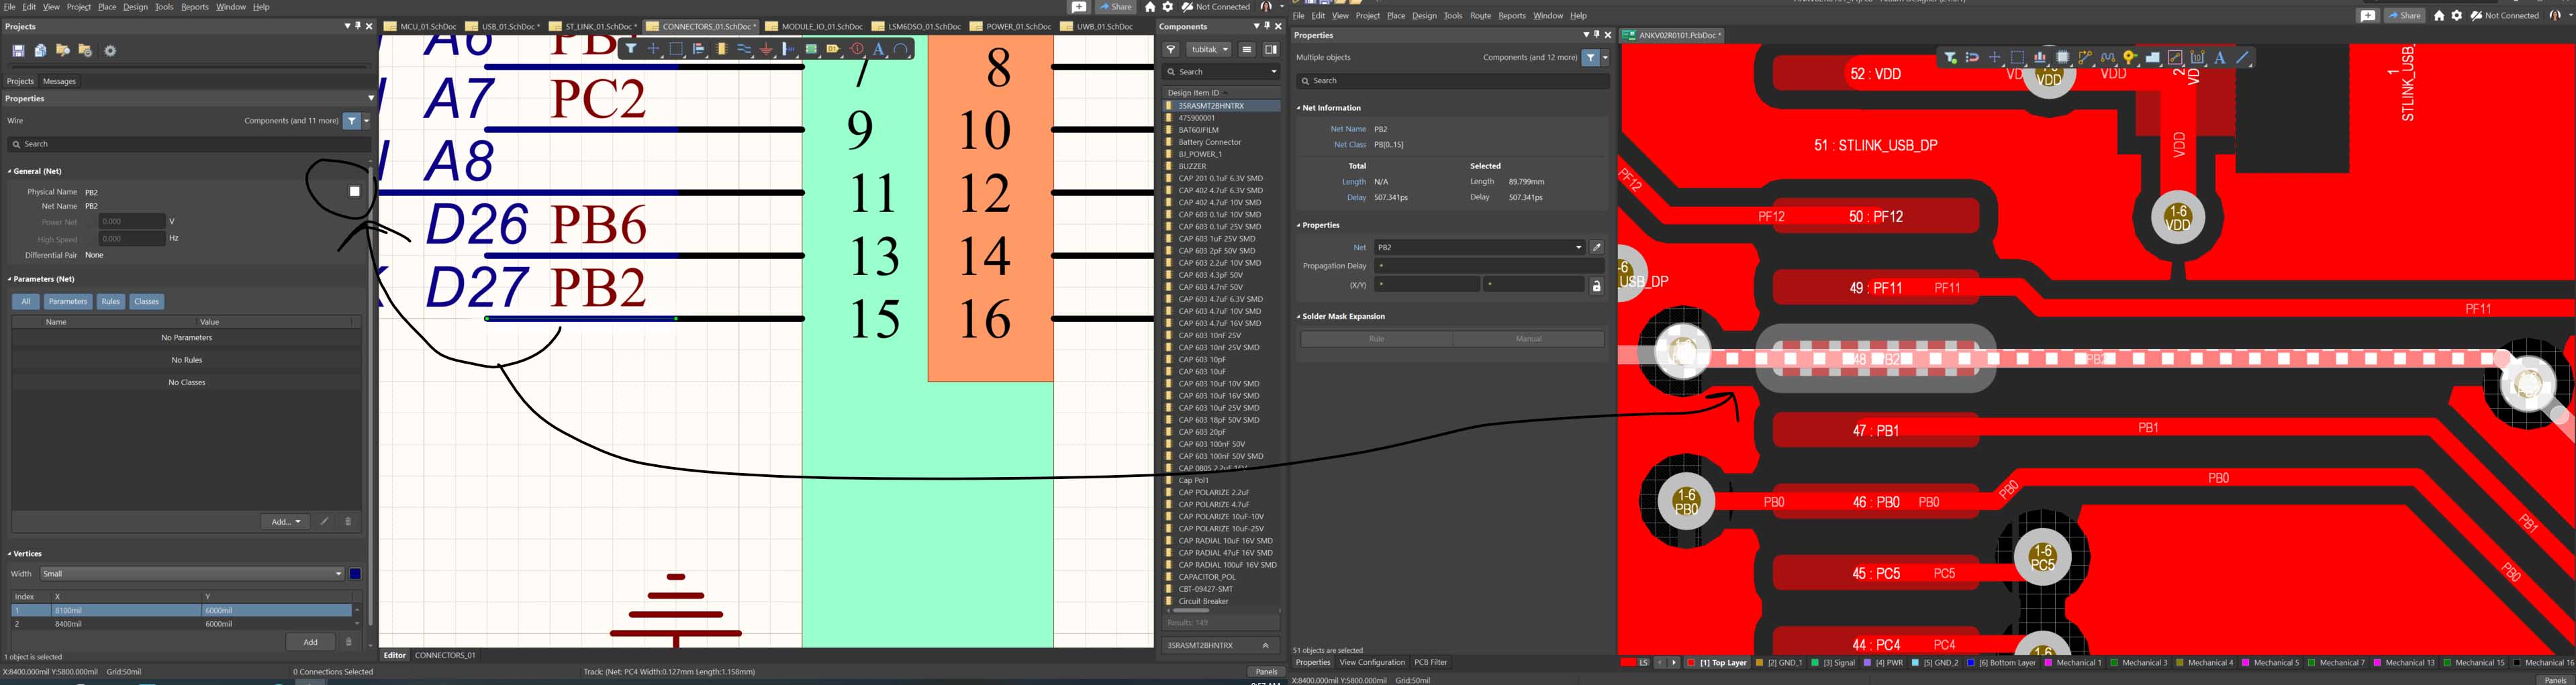Toggle the checkbox beside Physical Name PB2
Viewport: 2576px width, 685px height.
(x=354, y=192)
